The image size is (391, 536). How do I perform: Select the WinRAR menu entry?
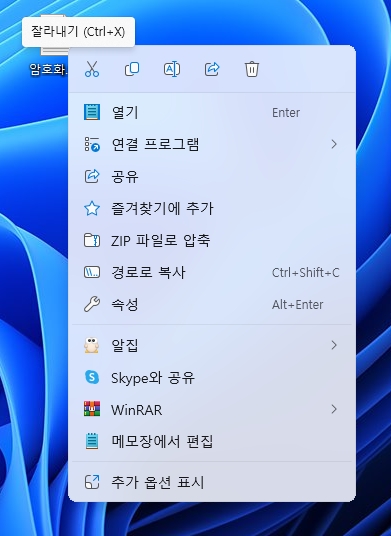tap(212, 409)
